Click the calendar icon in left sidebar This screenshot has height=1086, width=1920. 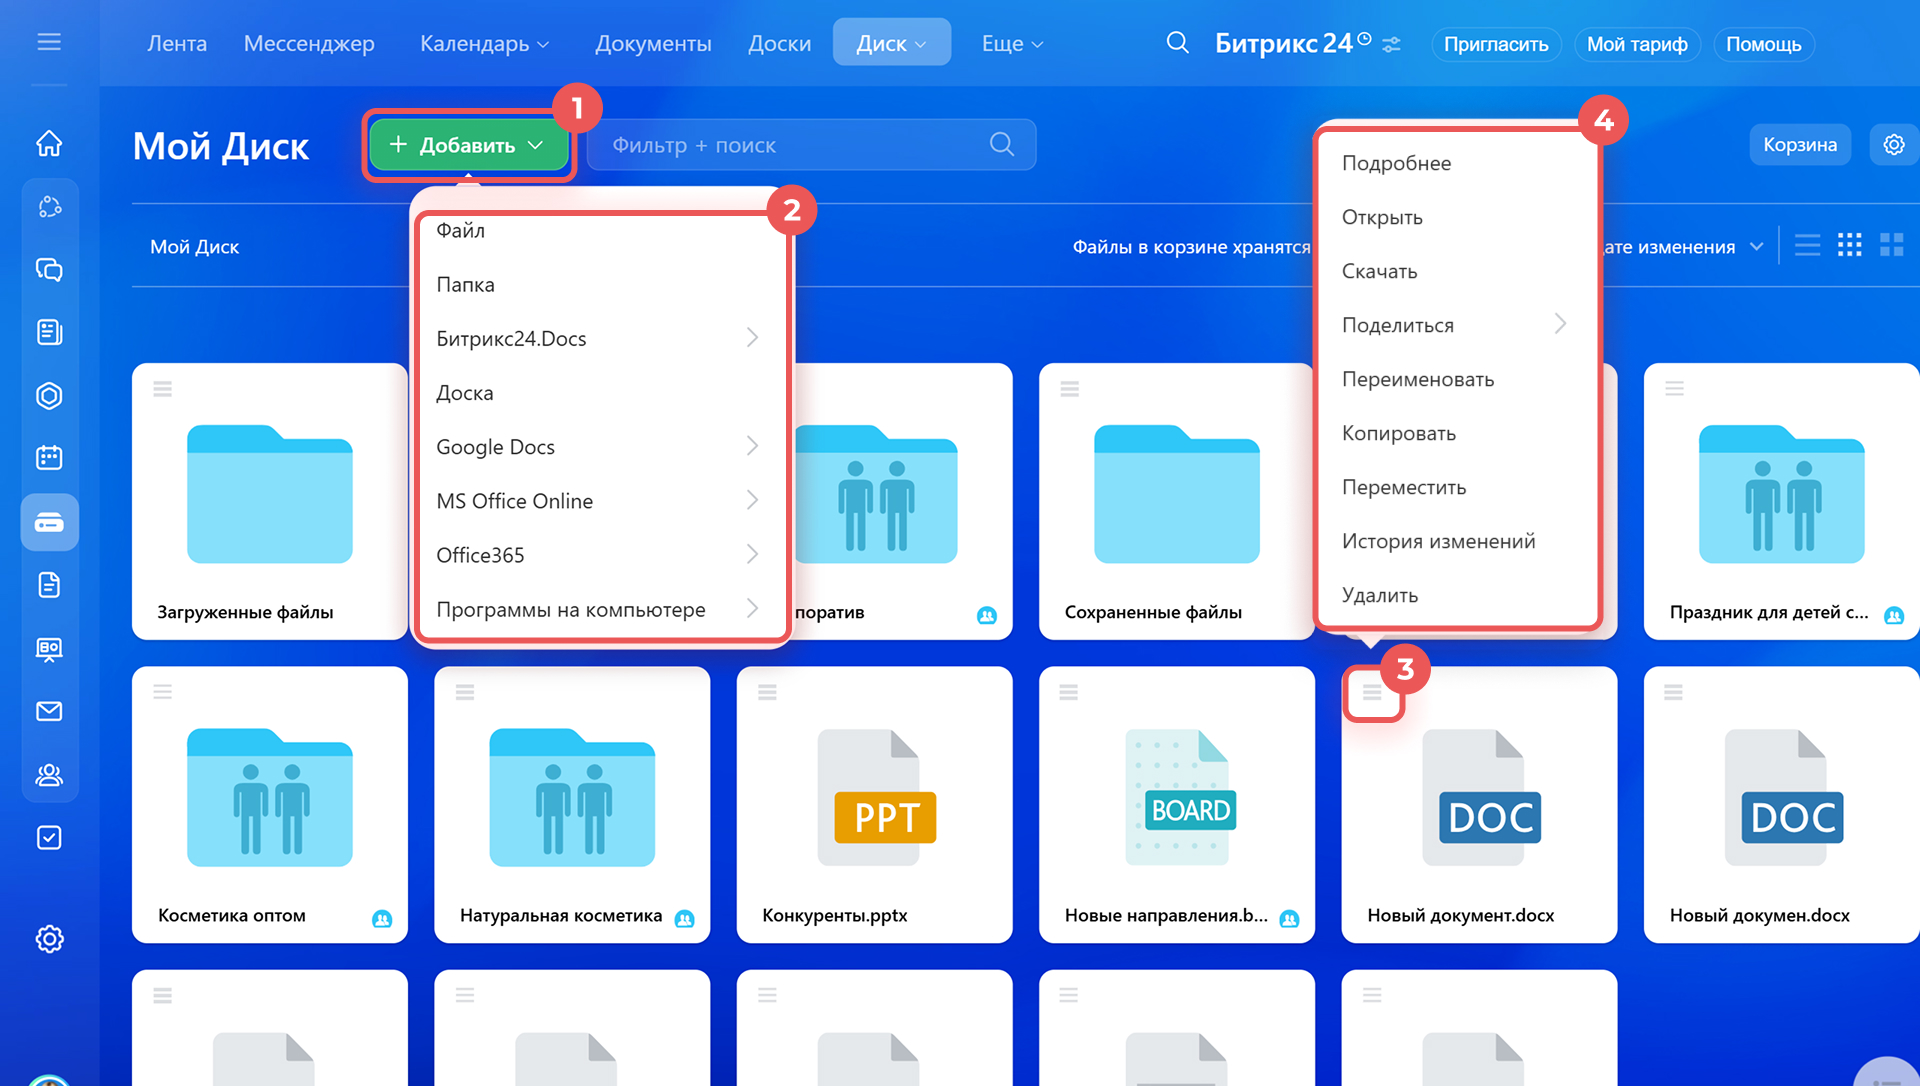click(x=49, y=458)
